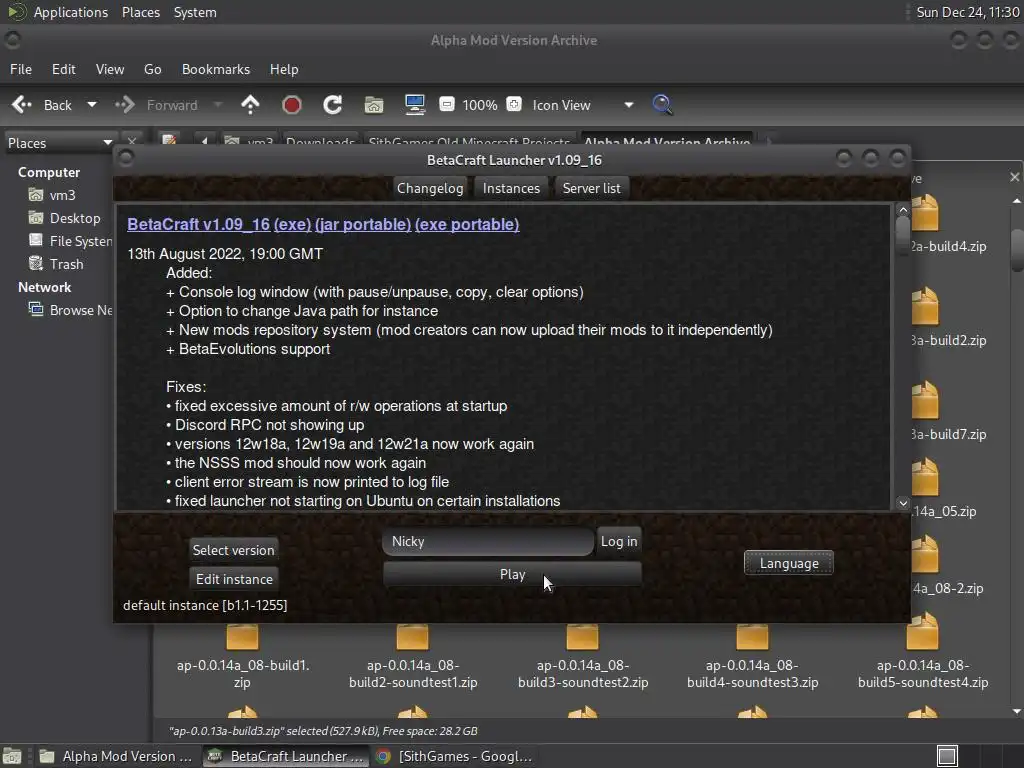The image size is (1024, 768).
Task: Click the Language button
Action: click(789, 563)
